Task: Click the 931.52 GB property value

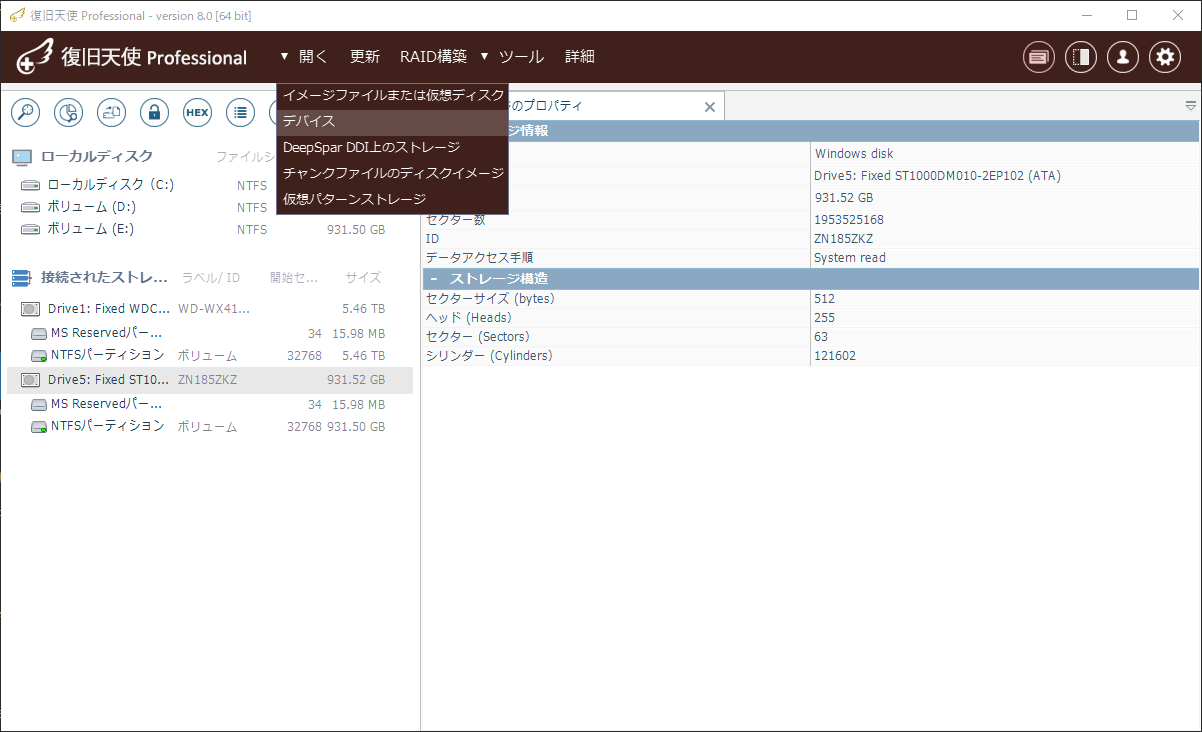Action: pyautogui.click(x=1004, y=198)
